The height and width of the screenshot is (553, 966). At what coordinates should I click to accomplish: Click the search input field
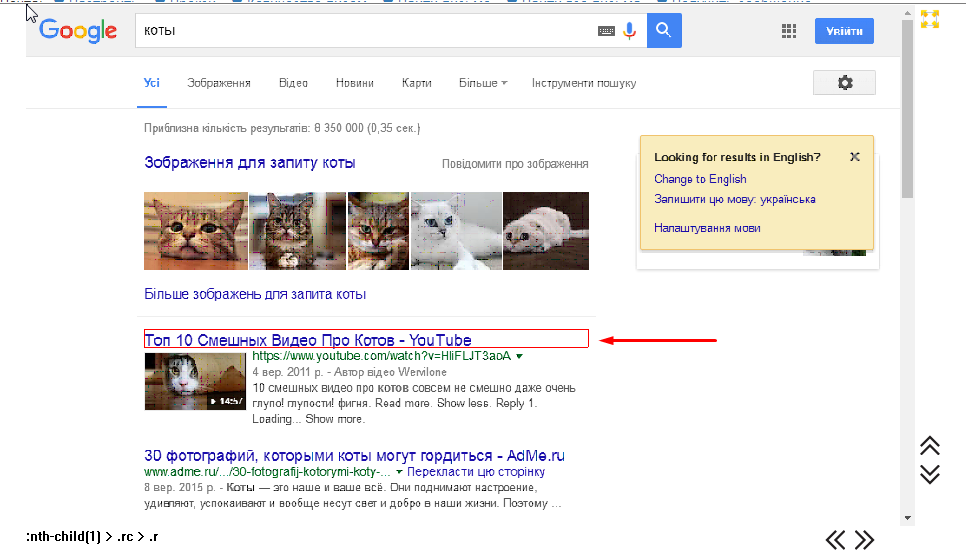365,31
